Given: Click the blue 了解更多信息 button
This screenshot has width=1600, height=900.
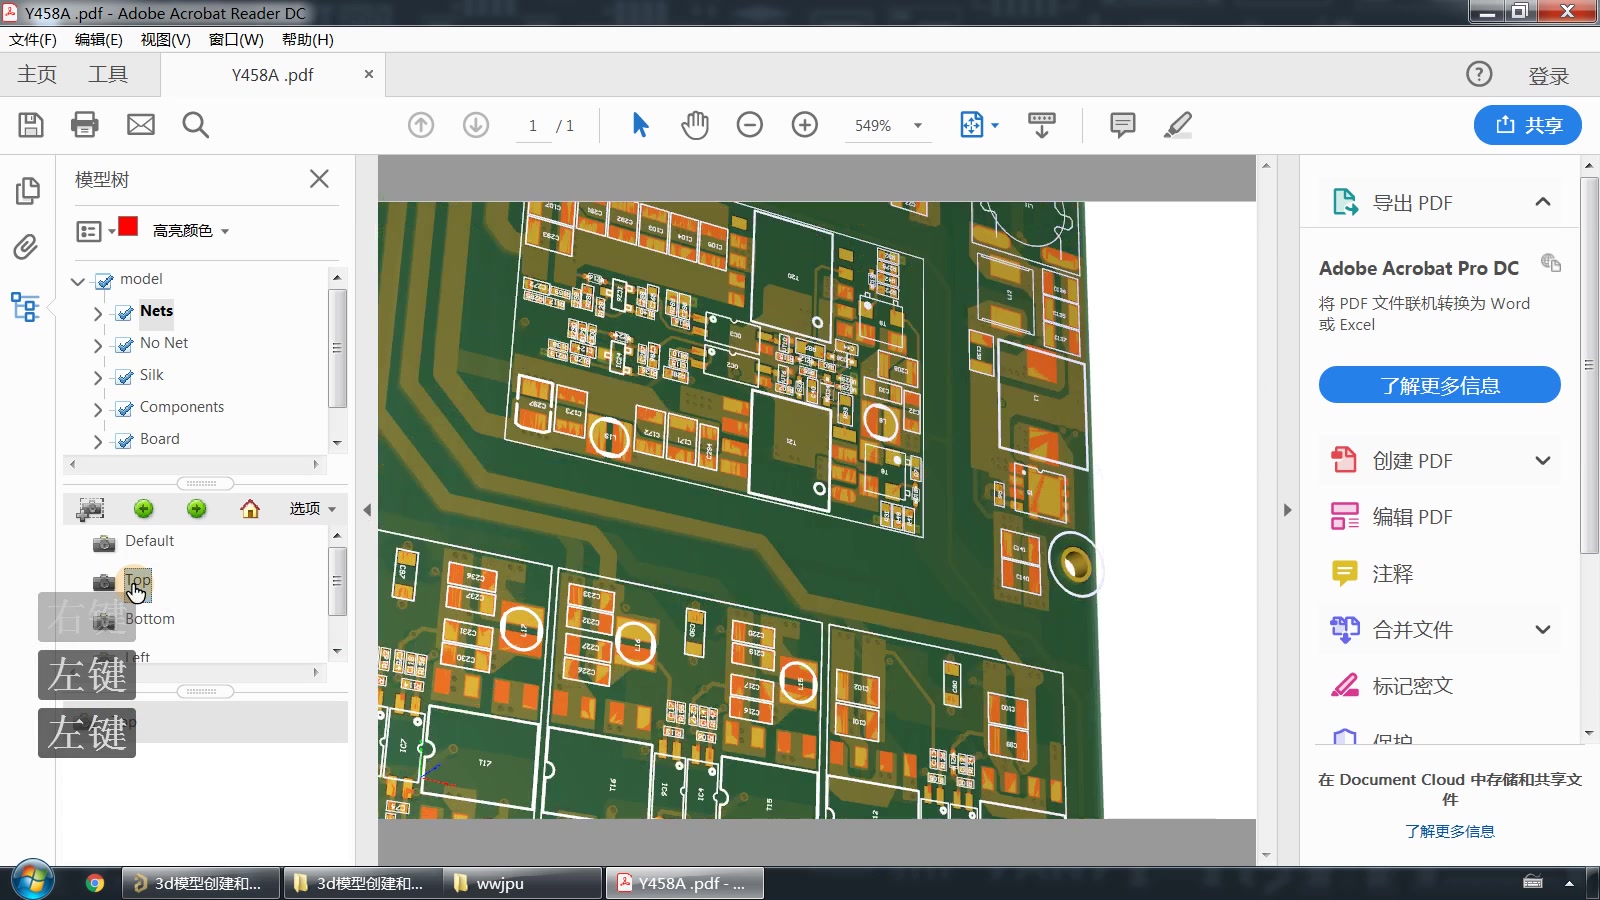Looking at the screenshot, I should pyautogui.click(x=1439, y=385).
